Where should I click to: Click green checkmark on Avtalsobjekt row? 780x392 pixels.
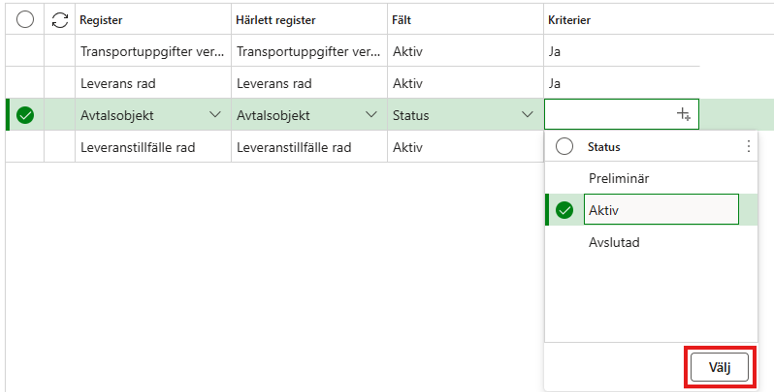pyautogui.click(x=25, y=115)
